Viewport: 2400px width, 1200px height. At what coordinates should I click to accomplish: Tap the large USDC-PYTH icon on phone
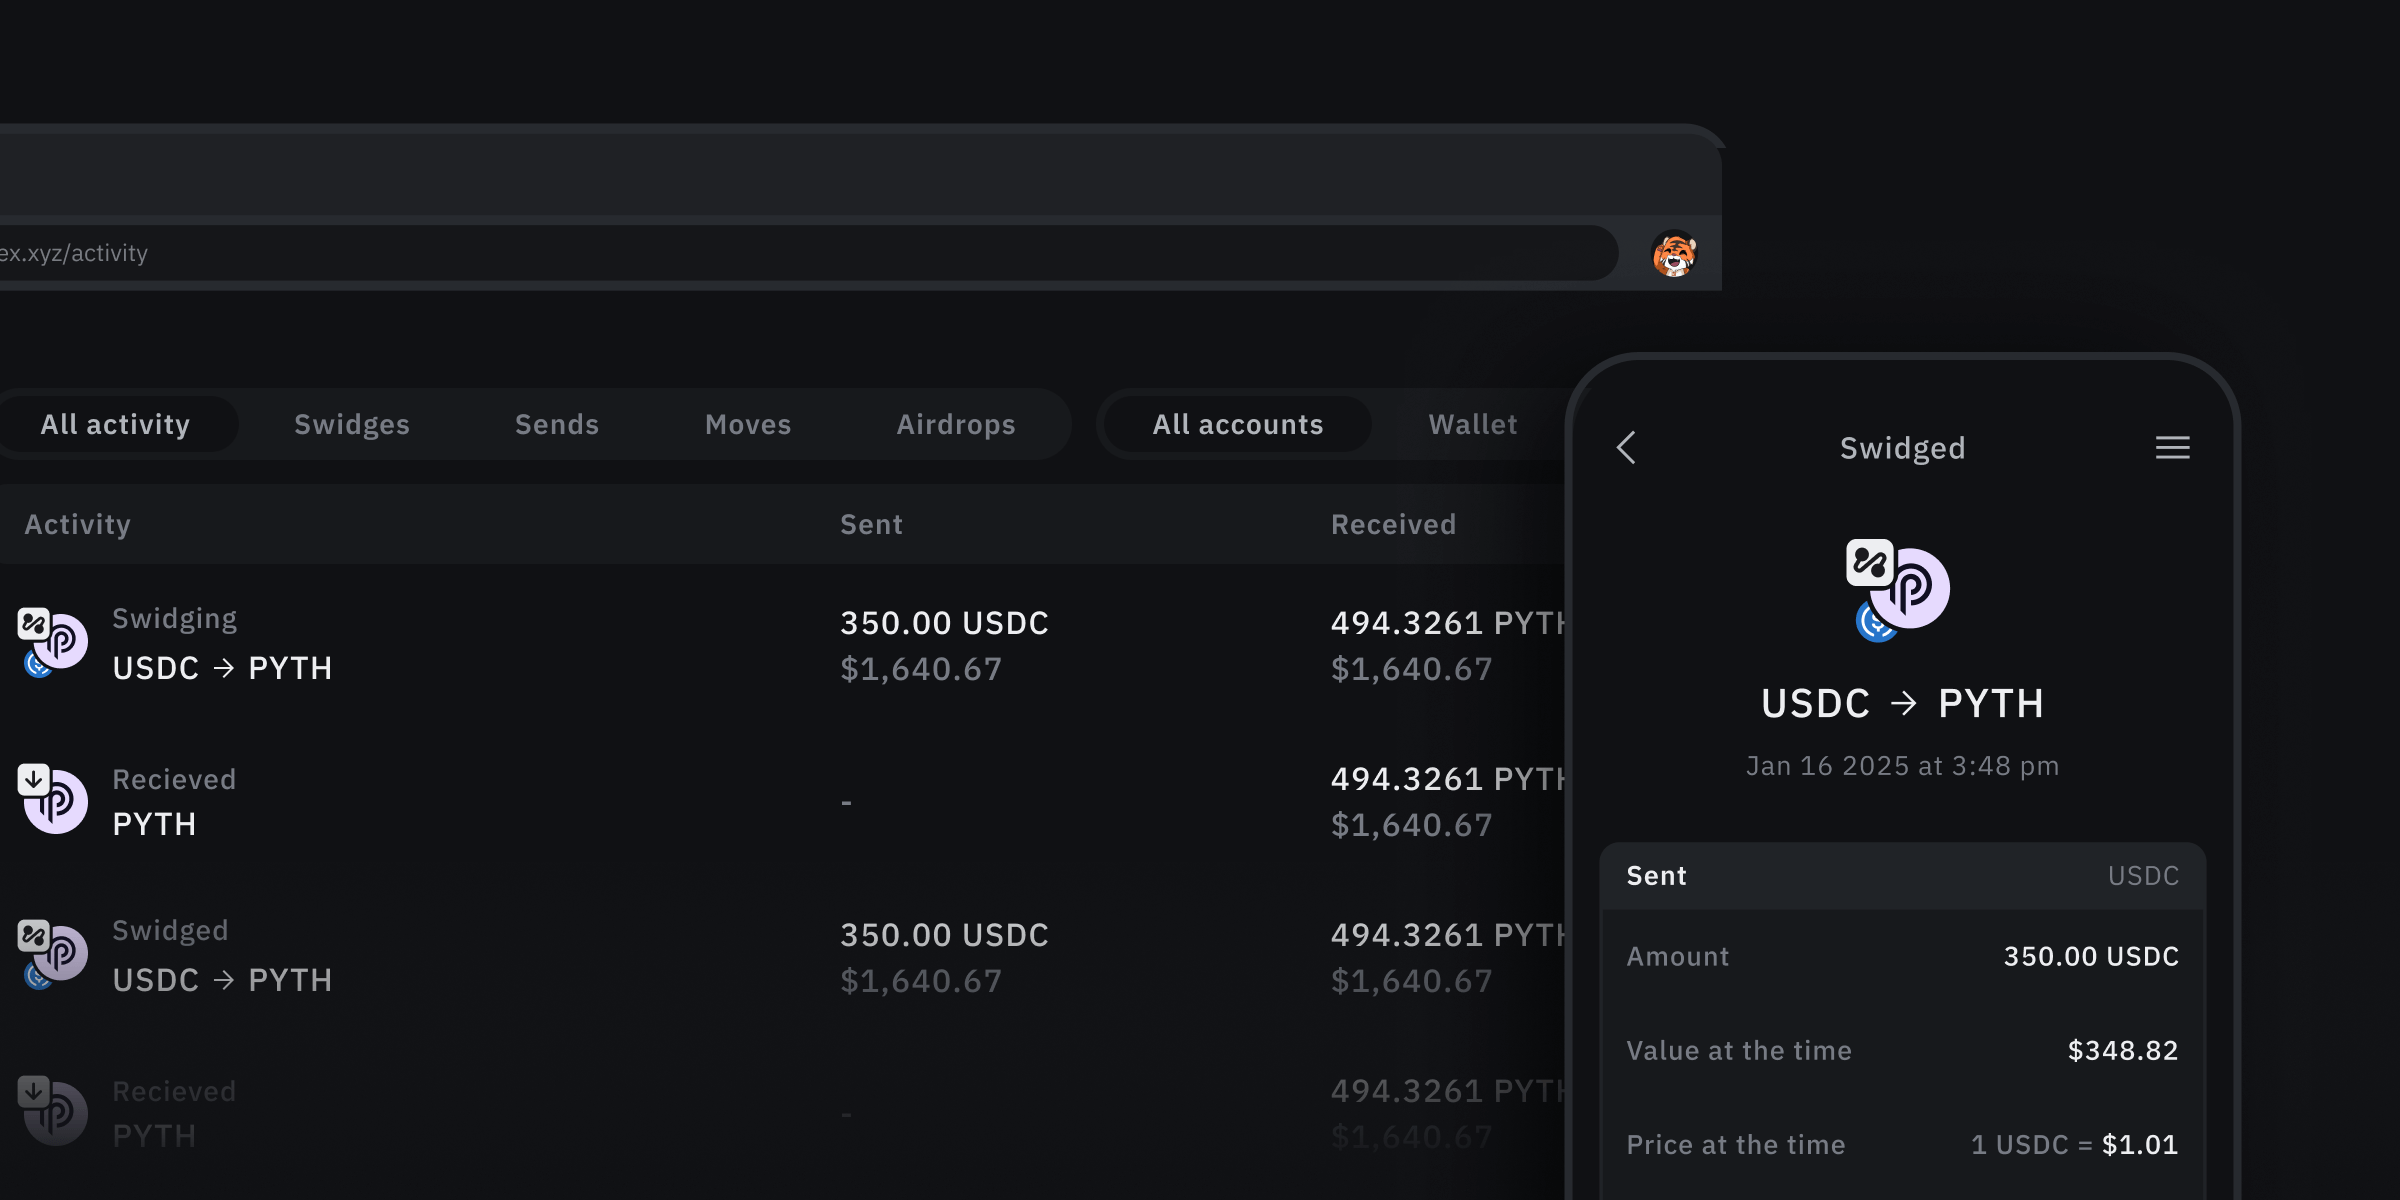click(1898, 590)
